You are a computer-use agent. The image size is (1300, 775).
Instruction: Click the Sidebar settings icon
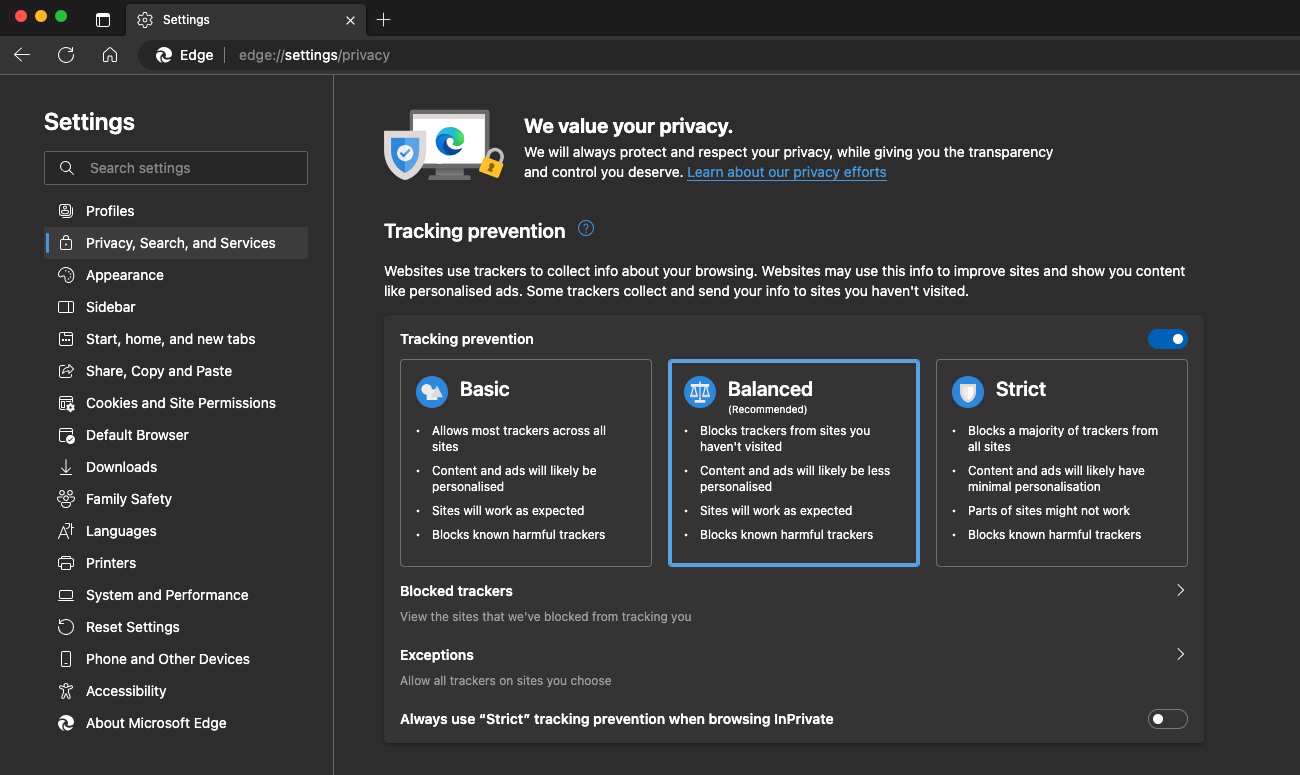point(66,307)
